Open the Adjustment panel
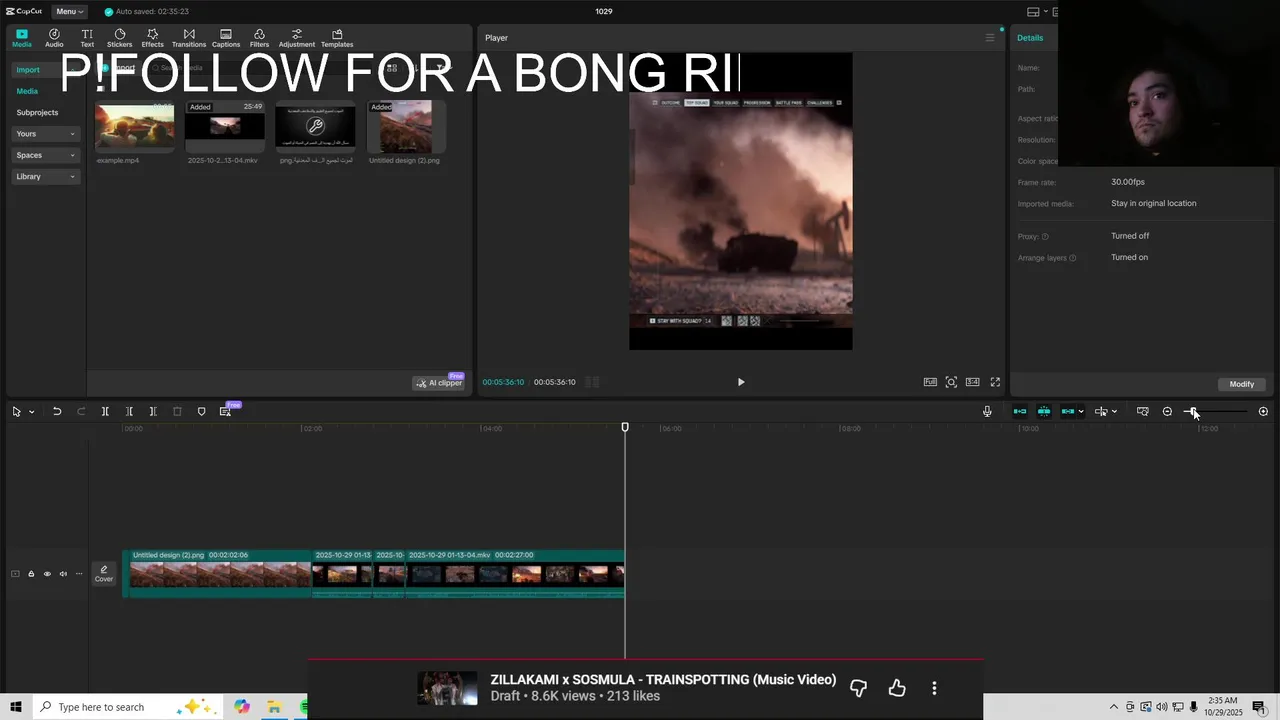 pyautogui.click(x=296, y=38)
